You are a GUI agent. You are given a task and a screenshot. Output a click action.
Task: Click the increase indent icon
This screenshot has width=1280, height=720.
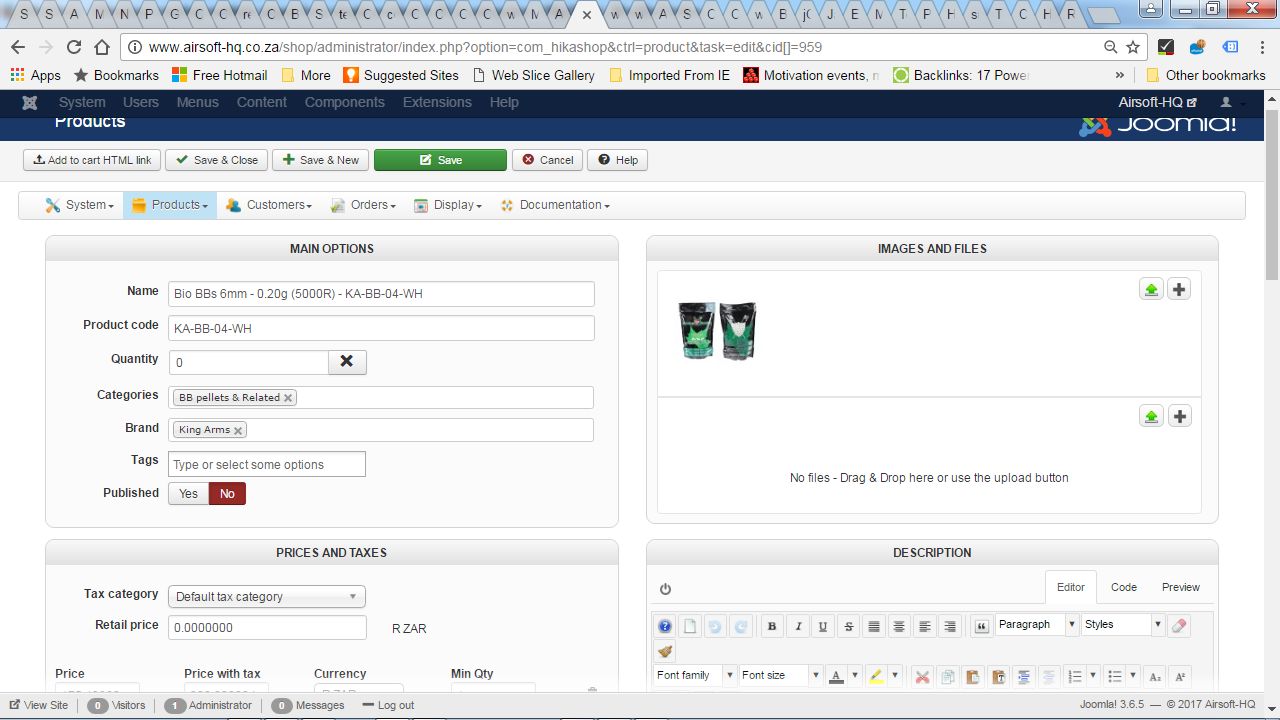click(x=1023, y=677)
